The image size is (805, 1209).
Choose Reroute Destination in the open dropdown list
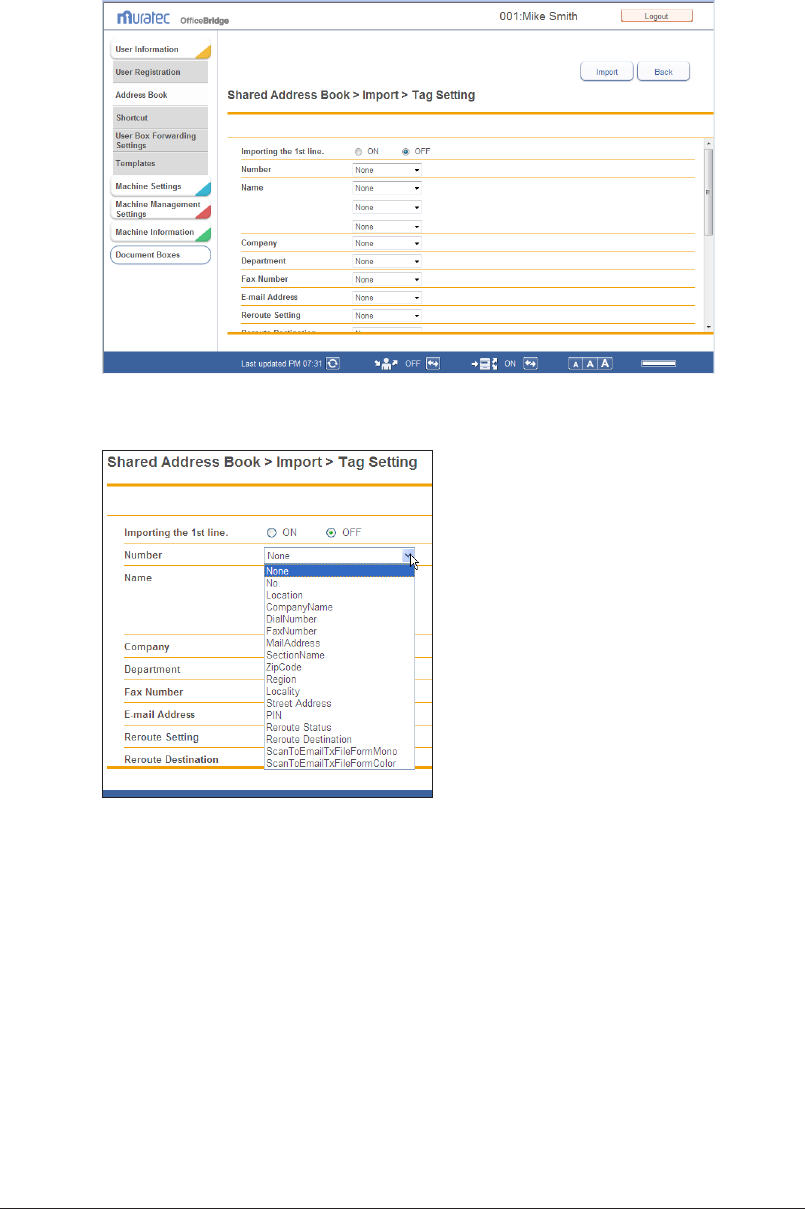pyautogui.click(x=339, y=739)
